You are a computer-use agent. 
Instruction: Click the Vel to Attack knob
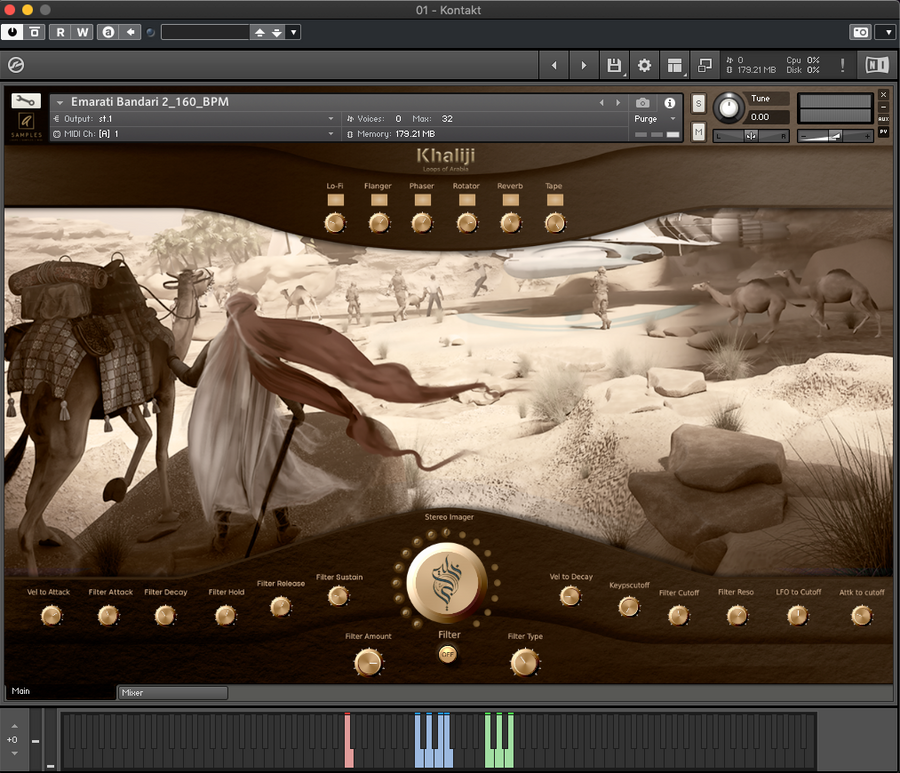(51, 616)
